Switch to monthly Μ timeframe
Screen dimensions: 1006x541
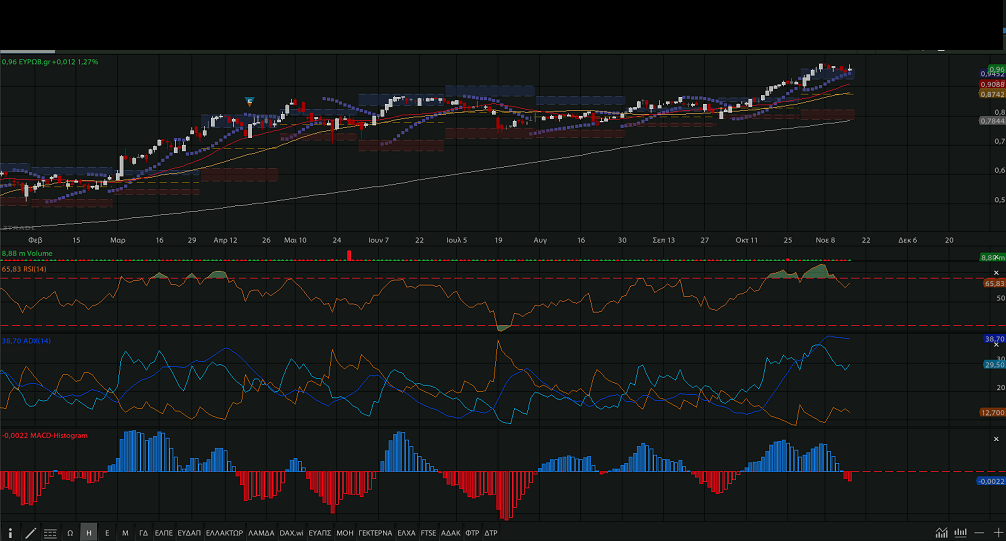[125, 533]
